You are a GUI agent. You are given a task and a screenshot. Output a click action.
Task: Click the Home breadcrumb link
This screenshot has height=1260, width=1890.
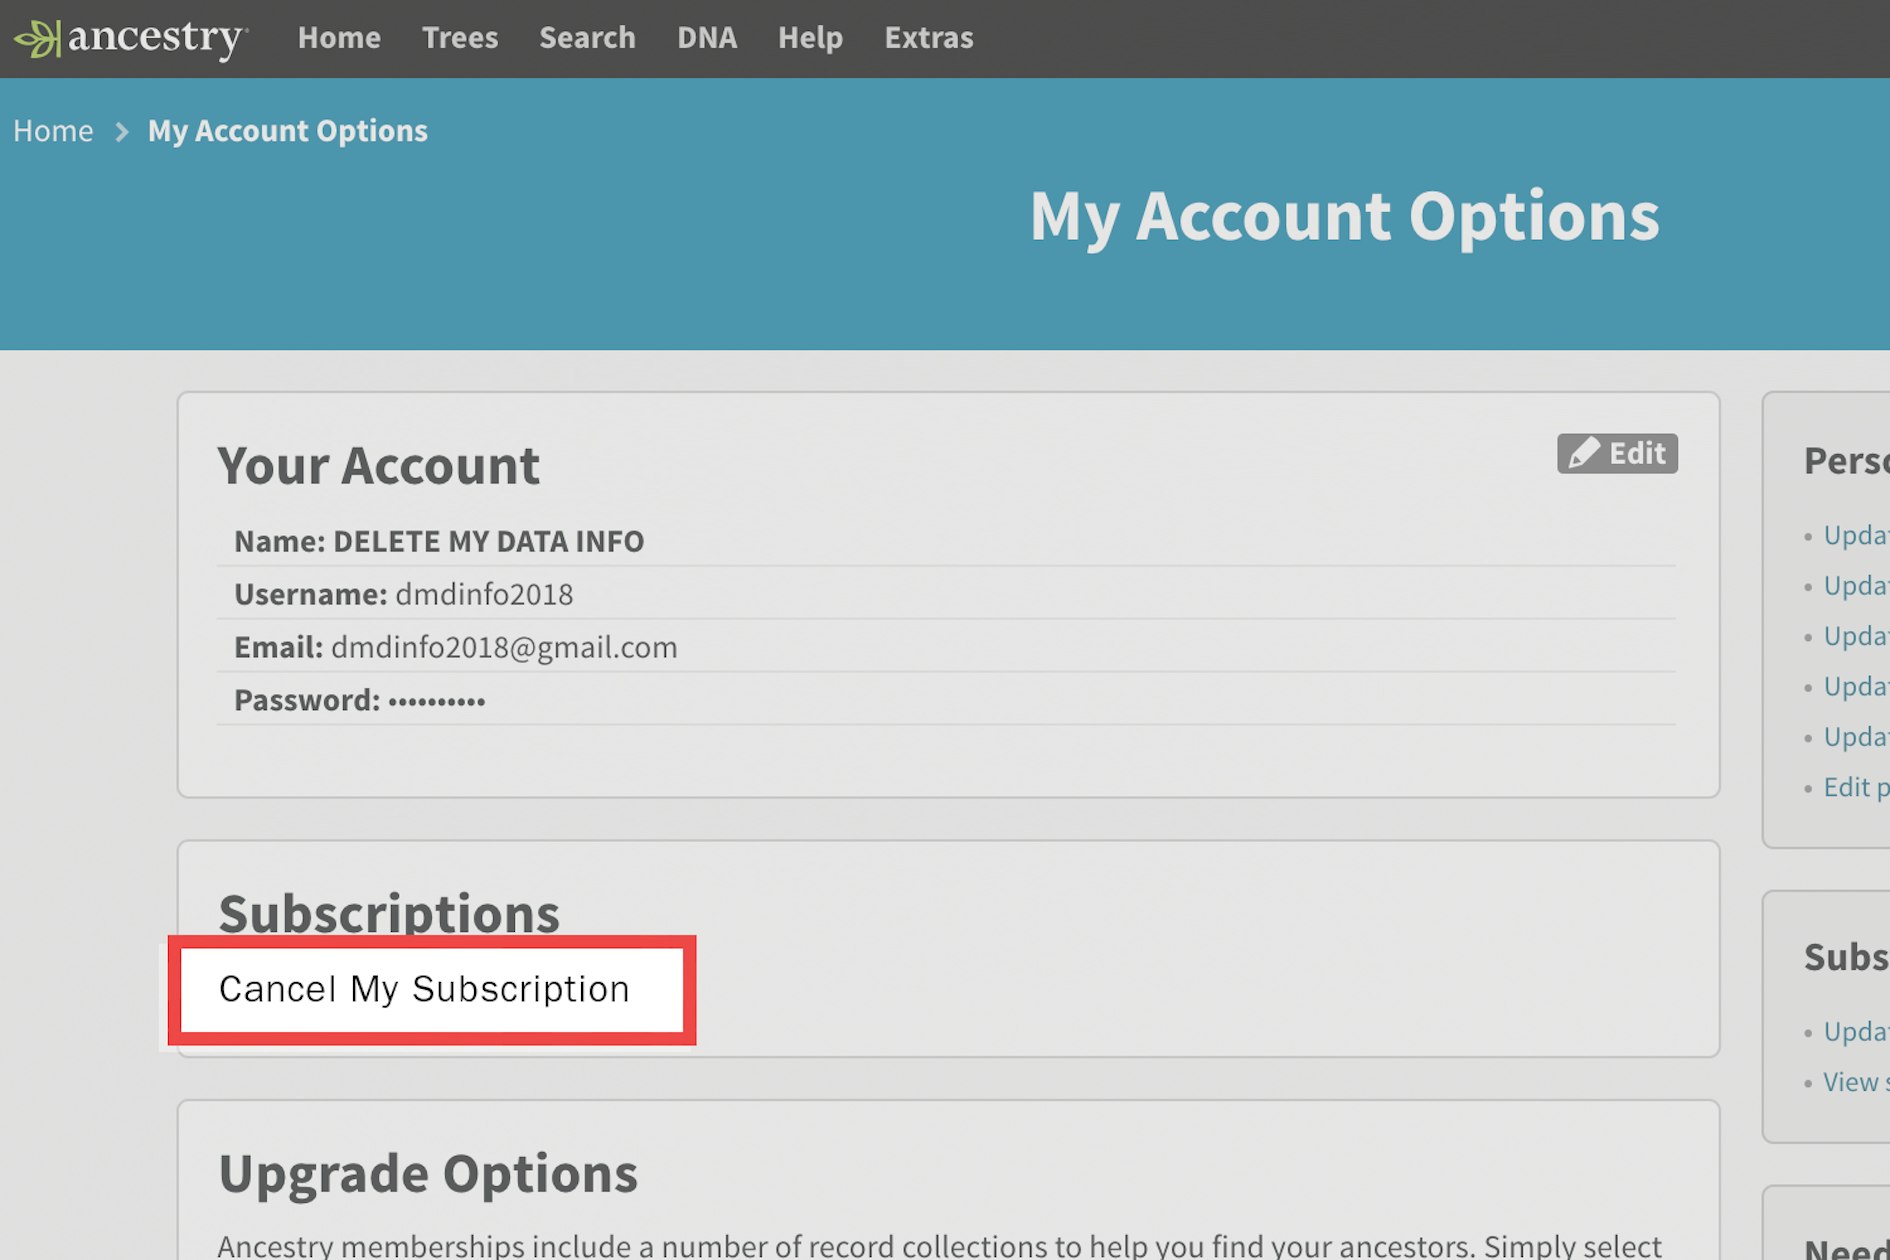pyautogui.click(x=53, y=130)
